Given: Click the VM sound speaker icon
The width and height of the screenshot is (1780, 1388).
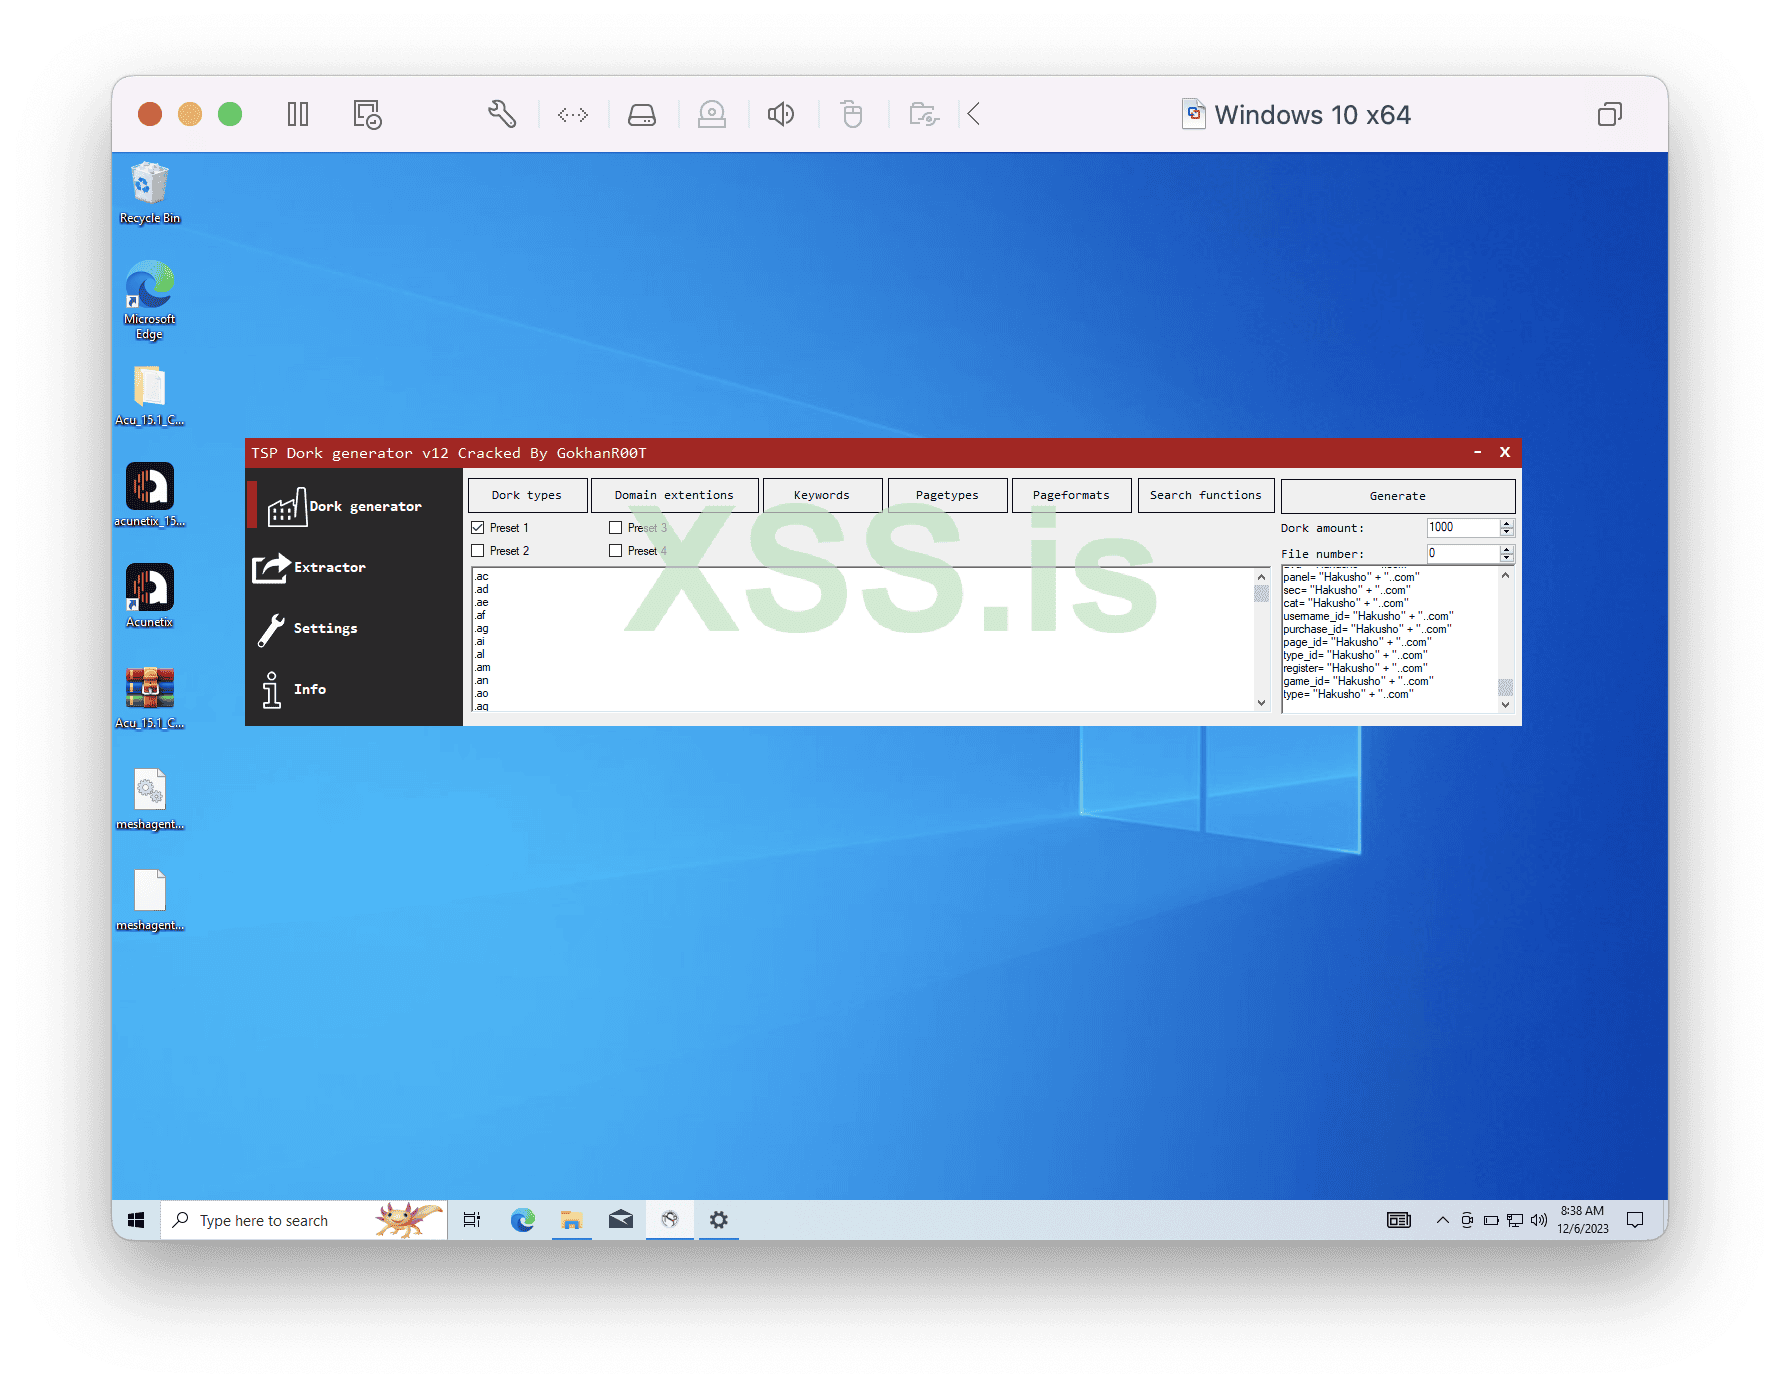Looking at the screenshot, I should click(781, 114).
